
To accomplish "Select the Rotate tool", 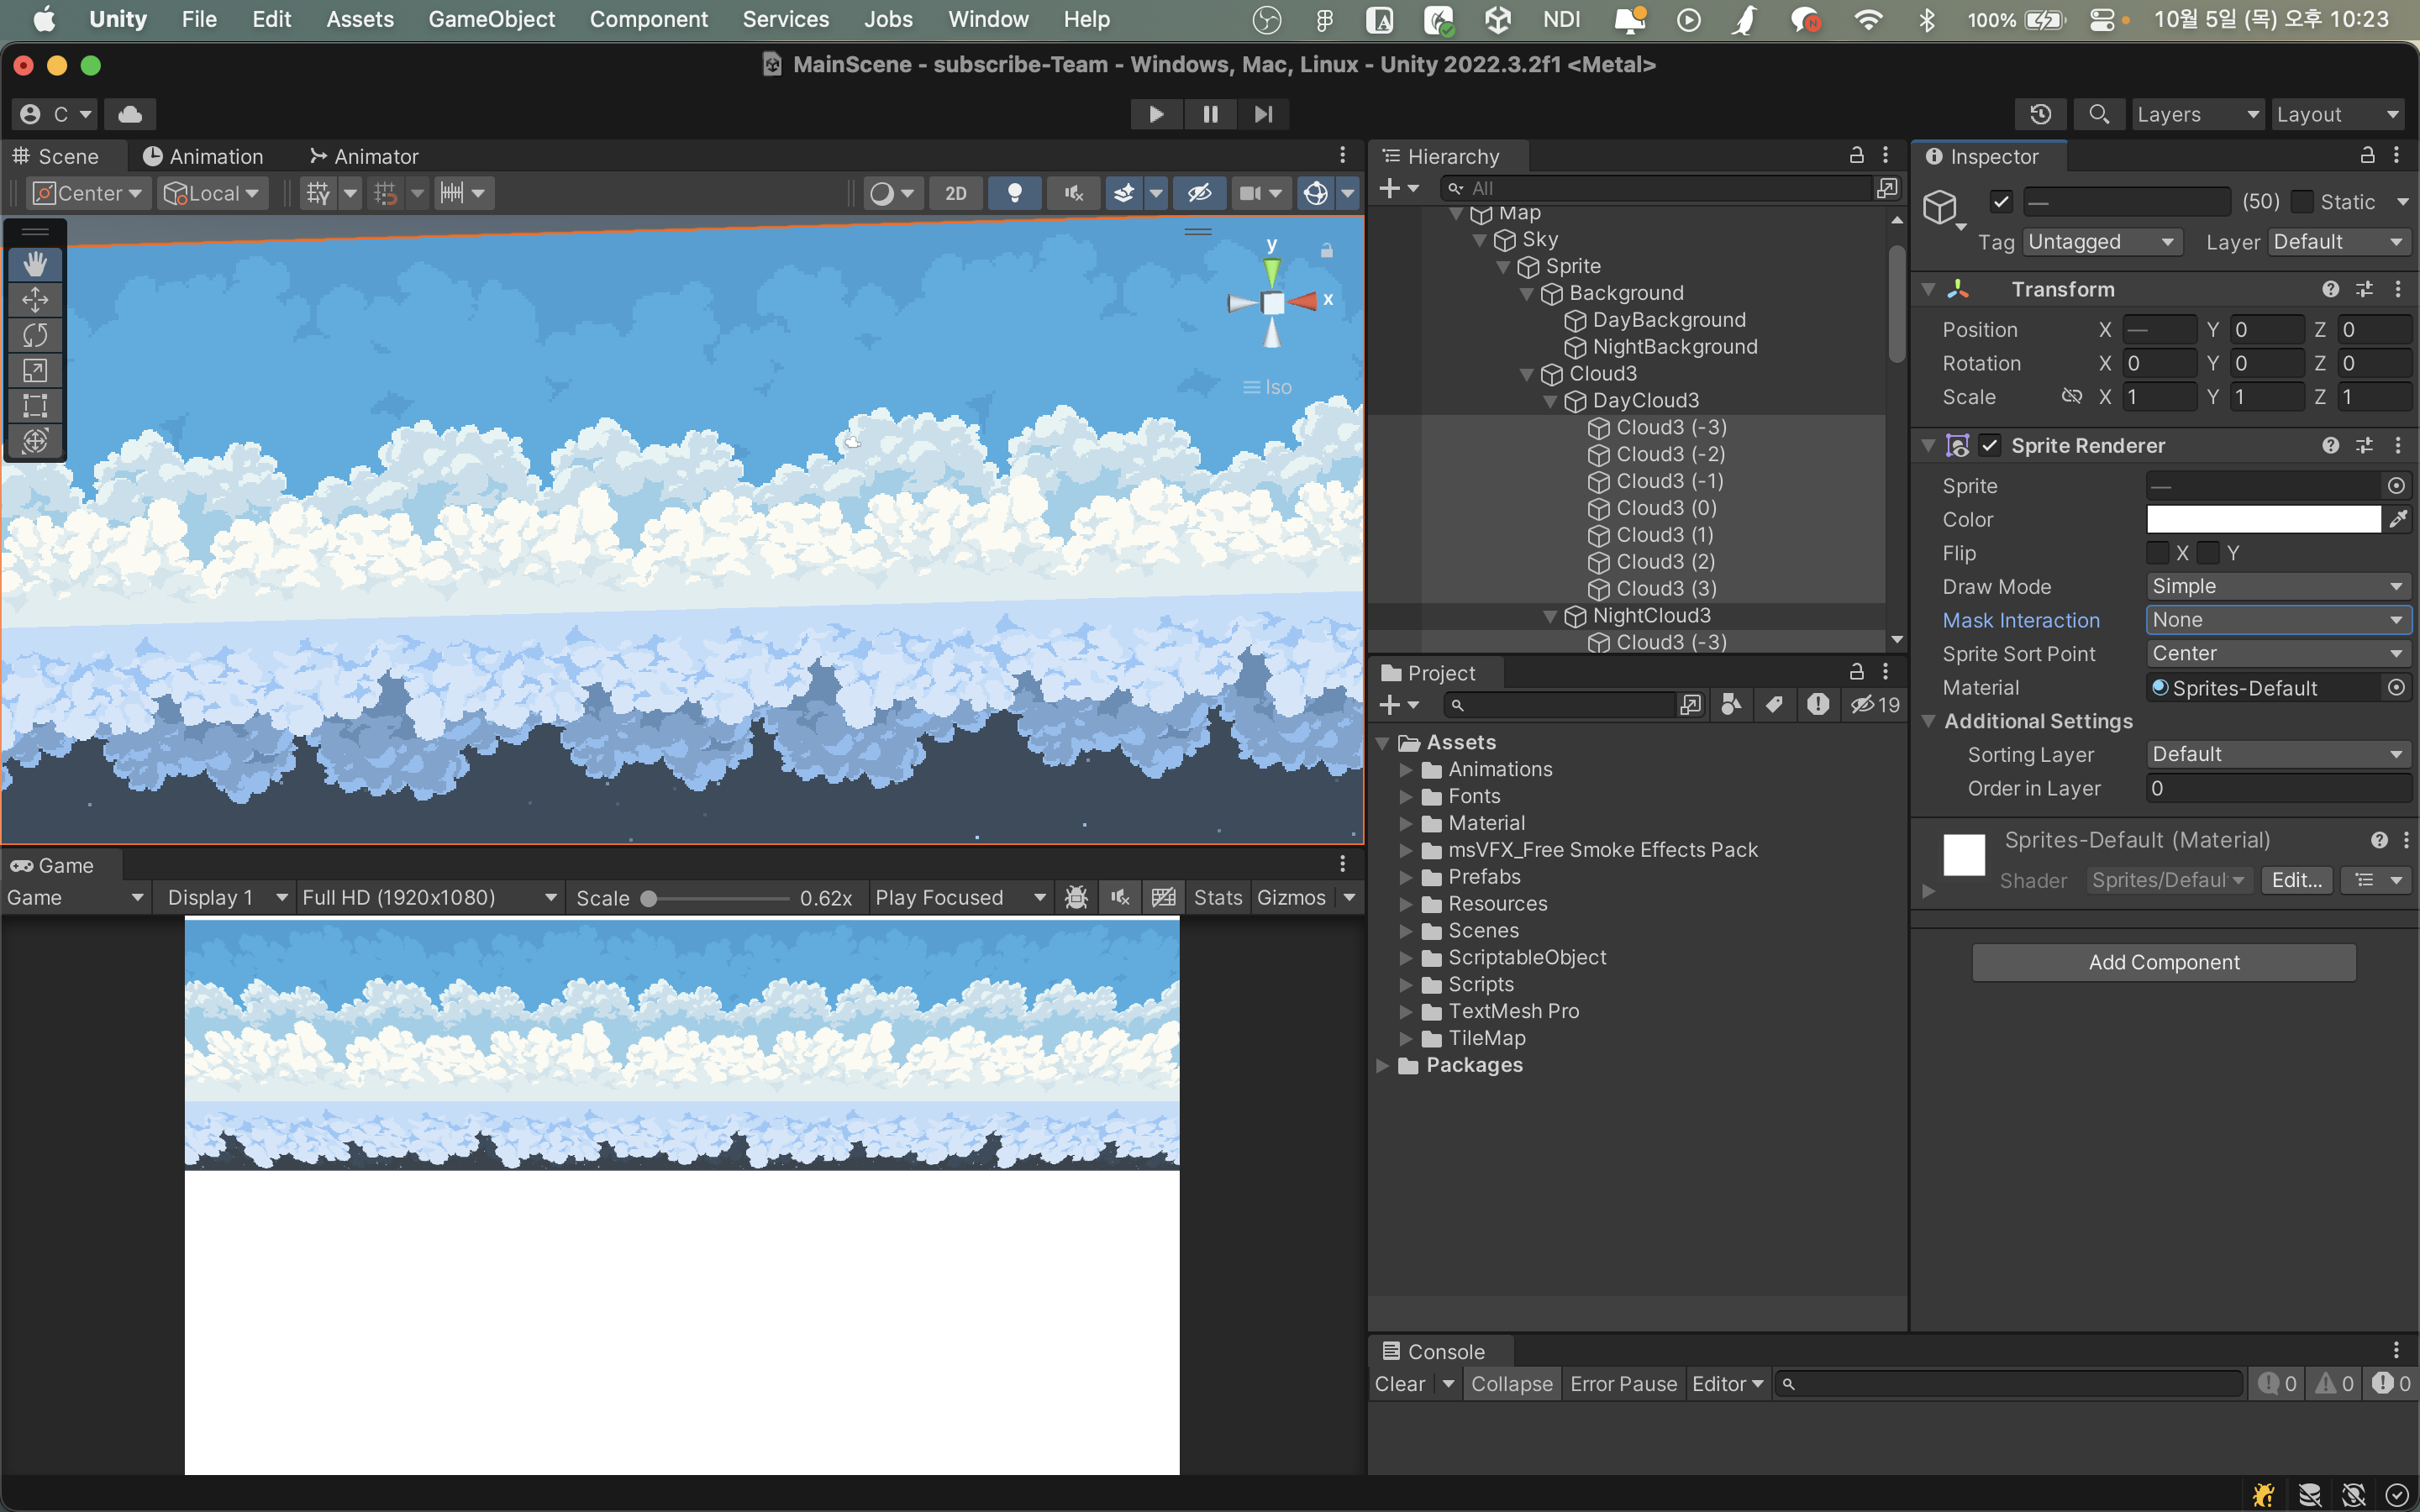I will point(35,335).
